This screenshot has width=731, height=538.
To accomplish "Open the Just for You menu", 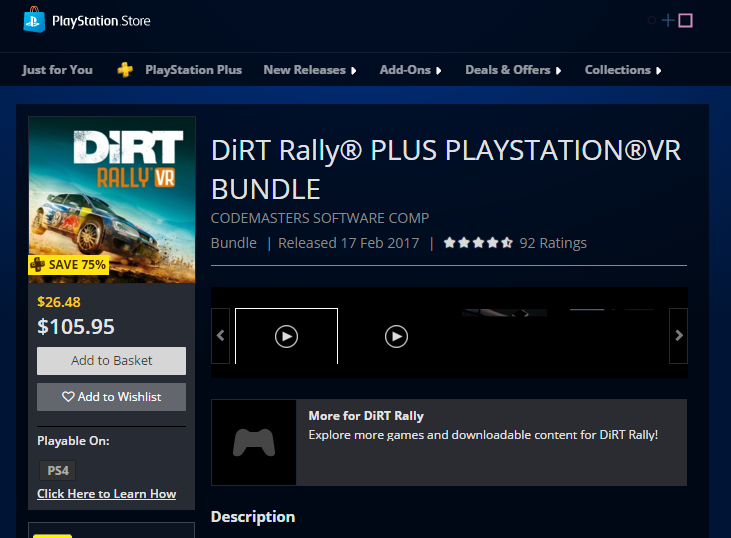I will pyautogui.click(x=57, y=69).
